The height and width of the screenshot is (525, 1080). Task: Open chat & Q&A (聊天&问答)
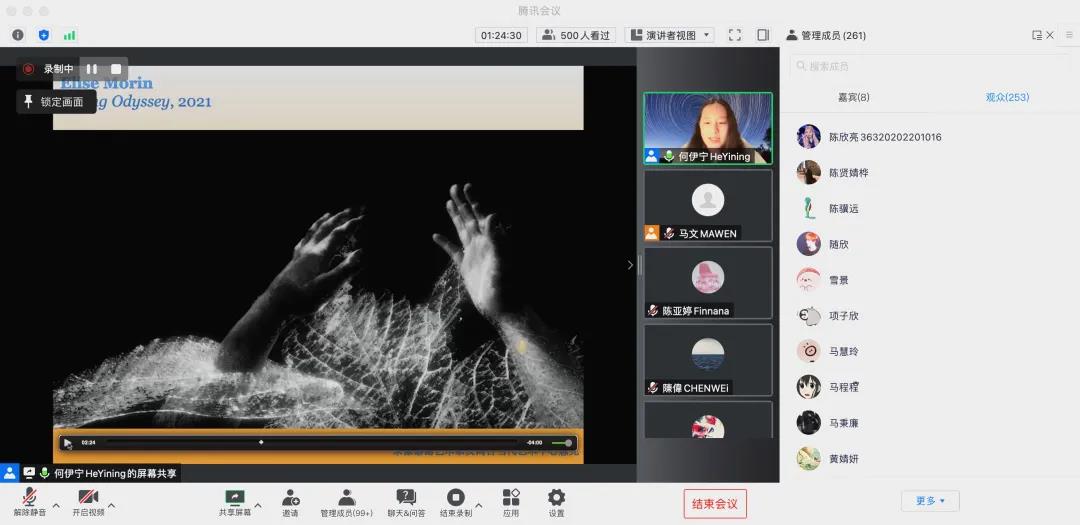pos(406,497)
